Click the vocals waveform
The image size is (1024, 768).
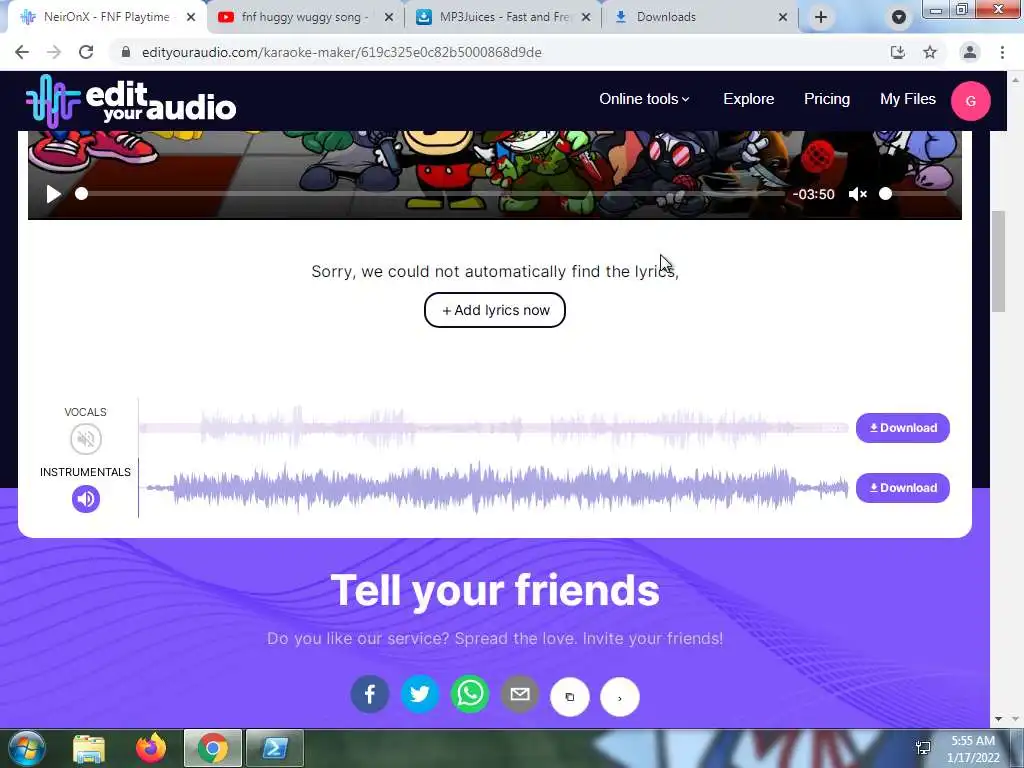[x=493, y=428]
